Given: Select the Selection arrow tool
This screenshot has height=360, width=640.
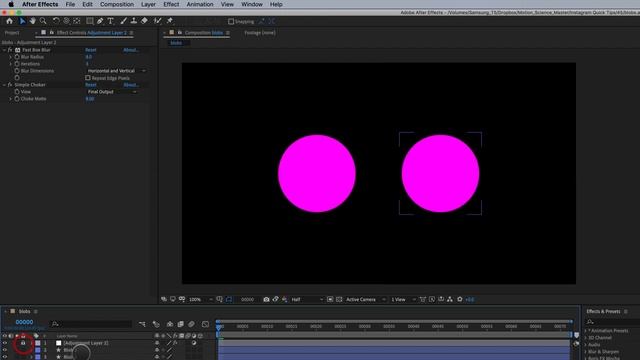Looking at the screenshot, I should coord(22,21).
